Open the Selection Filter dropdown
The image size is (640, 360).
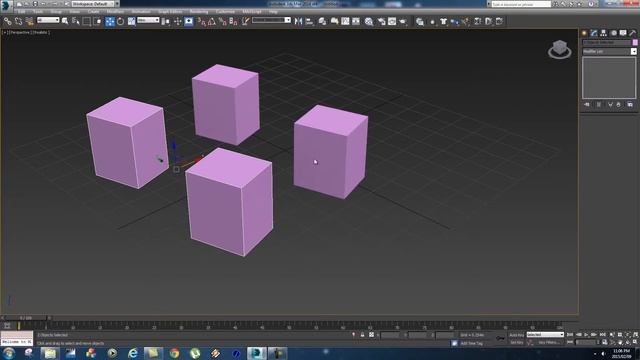point(48,20)
